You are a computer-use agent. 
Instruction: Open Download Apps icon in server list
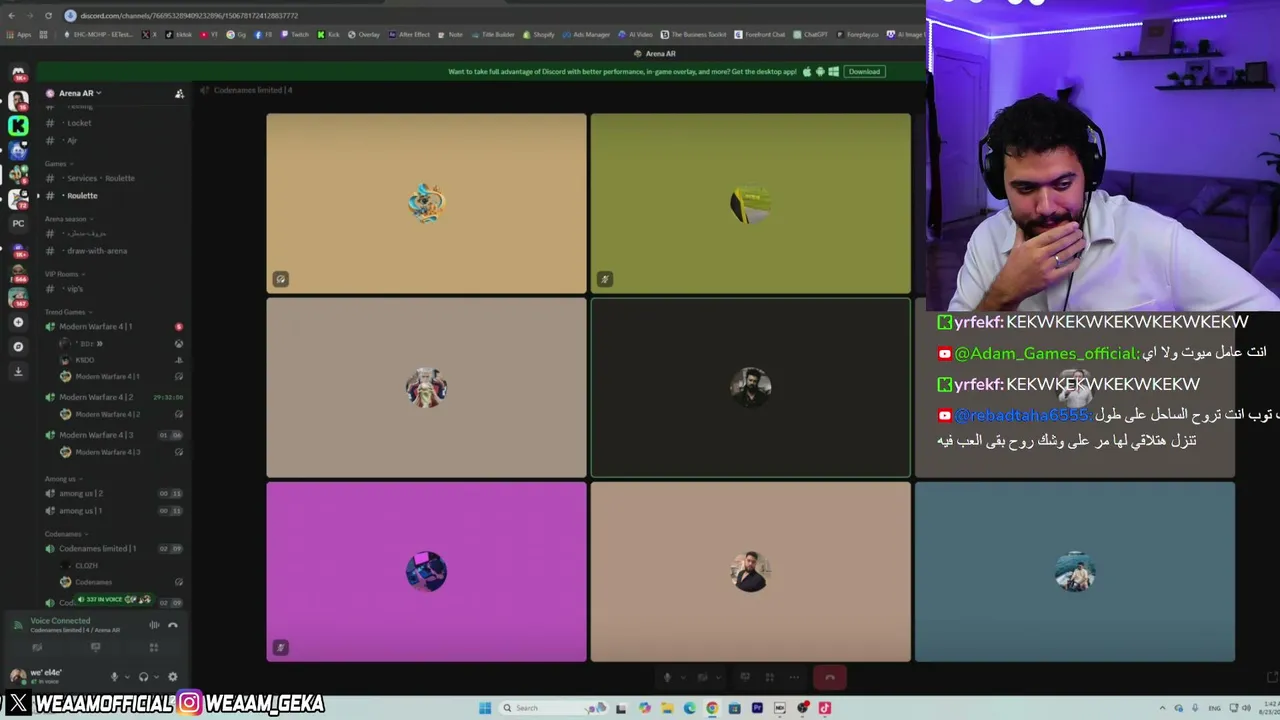(x=18, y=371)
